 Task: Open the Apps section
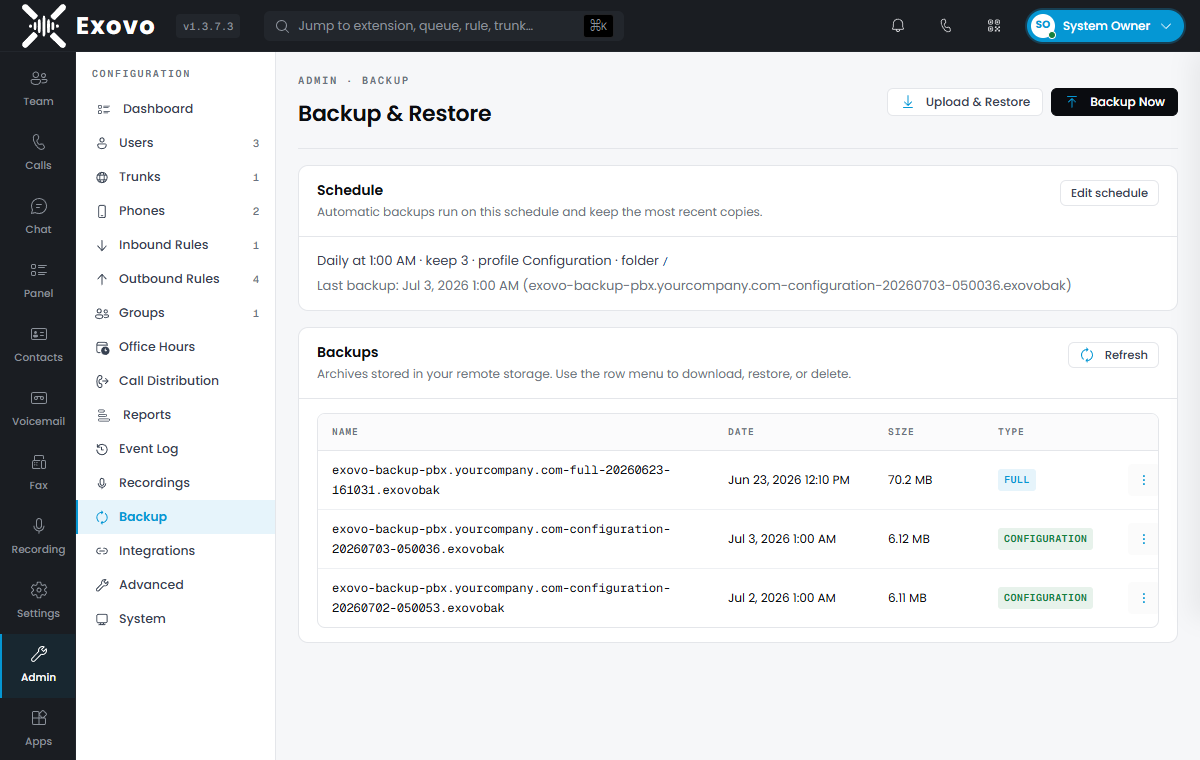(x=38, y=728)
